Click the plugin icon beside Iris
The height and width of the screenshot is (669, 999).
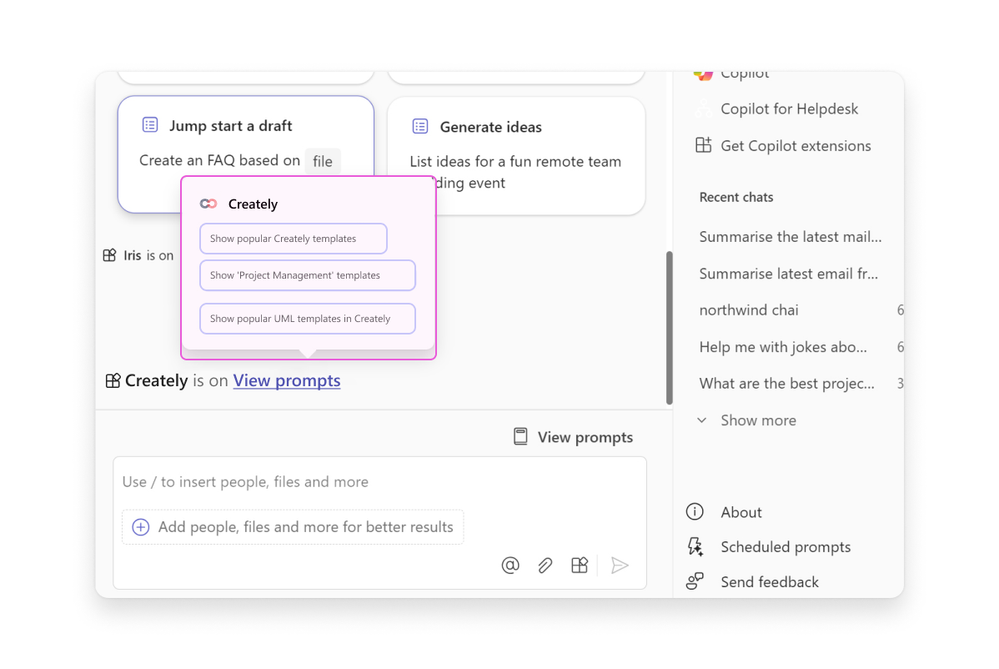tap(110, 255)
